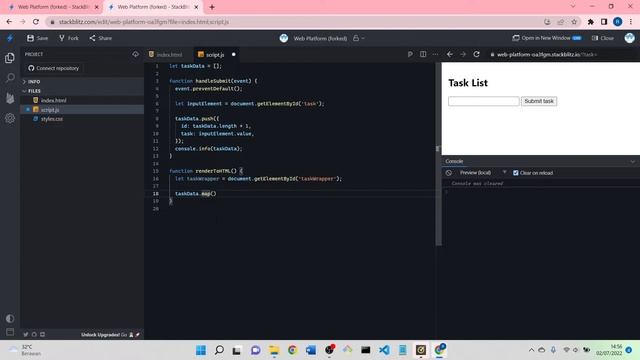The width and height of the screenshot is (640, 360).
Task: Close the second browser tab
Action: 196,7
